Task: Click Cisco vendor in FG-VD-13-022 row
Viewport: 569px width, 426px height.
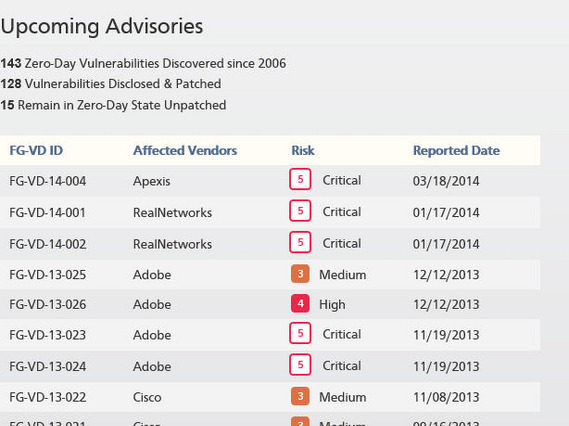Action: click(147, 397)
